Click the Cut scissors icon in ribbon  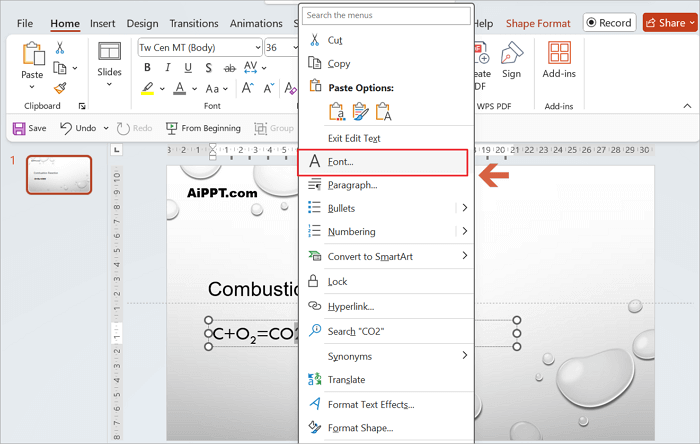pyautogui.click(x=60, y=47)
